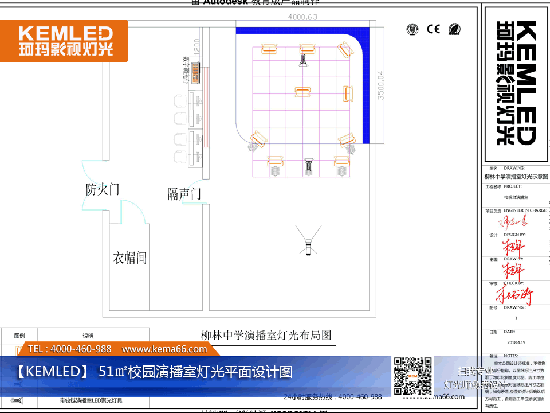Image resolution: width=550 pixels, height=413 pixels.
Task: Click the 51㎡校园演播室灯光平面设计图 banner title
Action: point(195,372)
